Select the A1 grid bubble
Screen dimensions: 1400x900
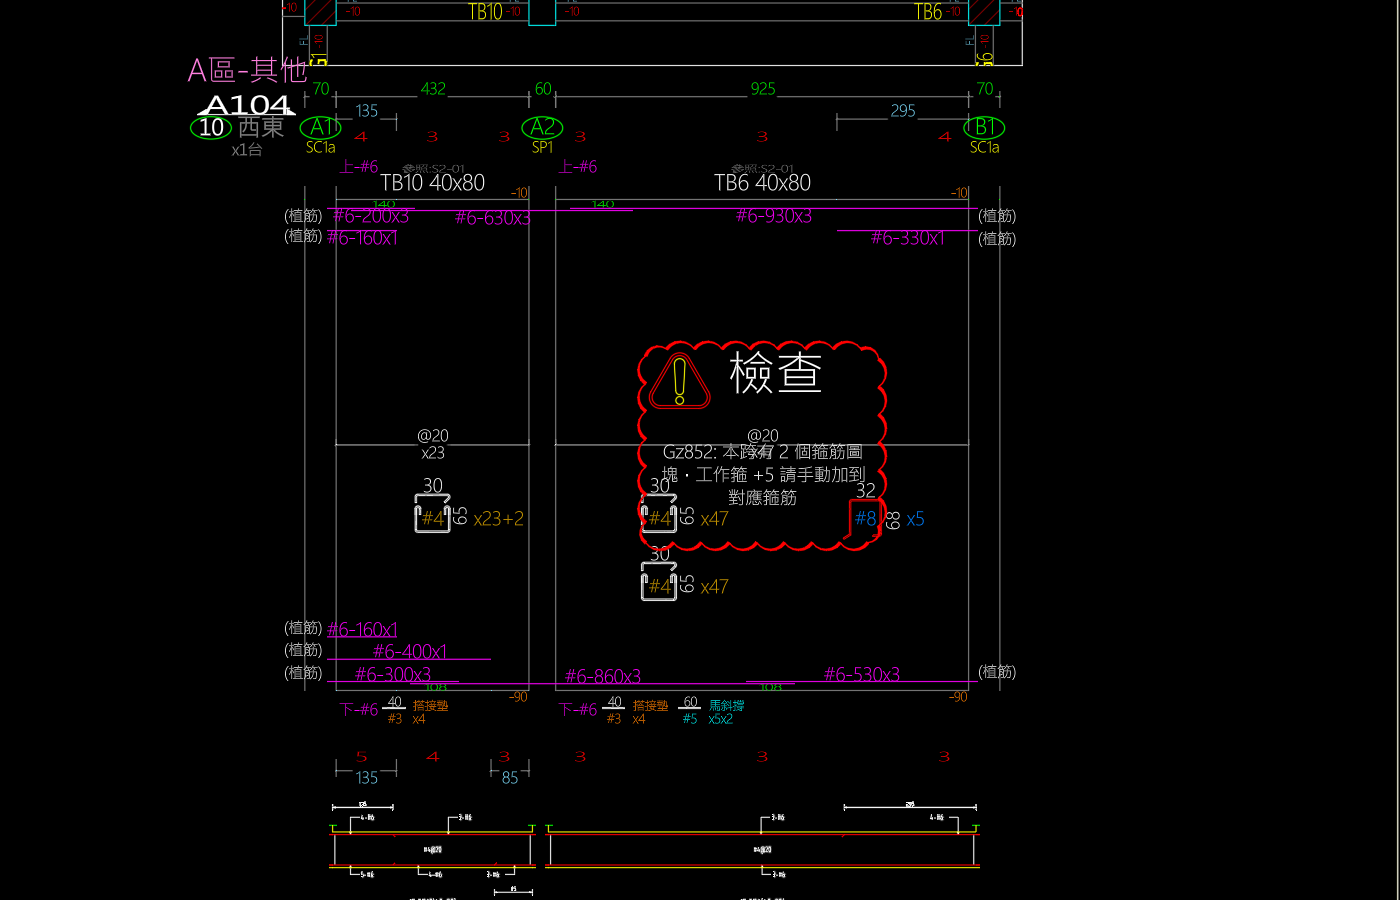point(321,127)
